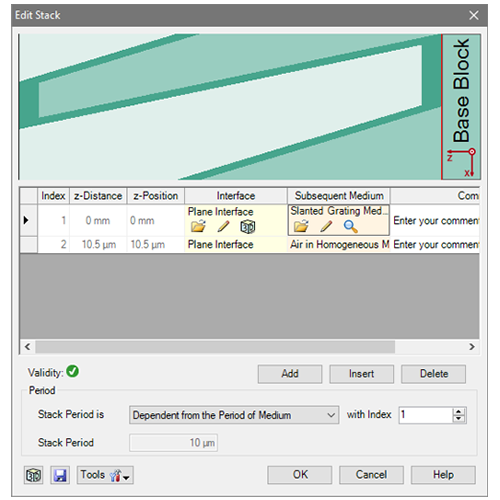Expand Stack Period is dropdown
Image resolution: width=500 pixels, height=500 pixels.
(234, 415)
